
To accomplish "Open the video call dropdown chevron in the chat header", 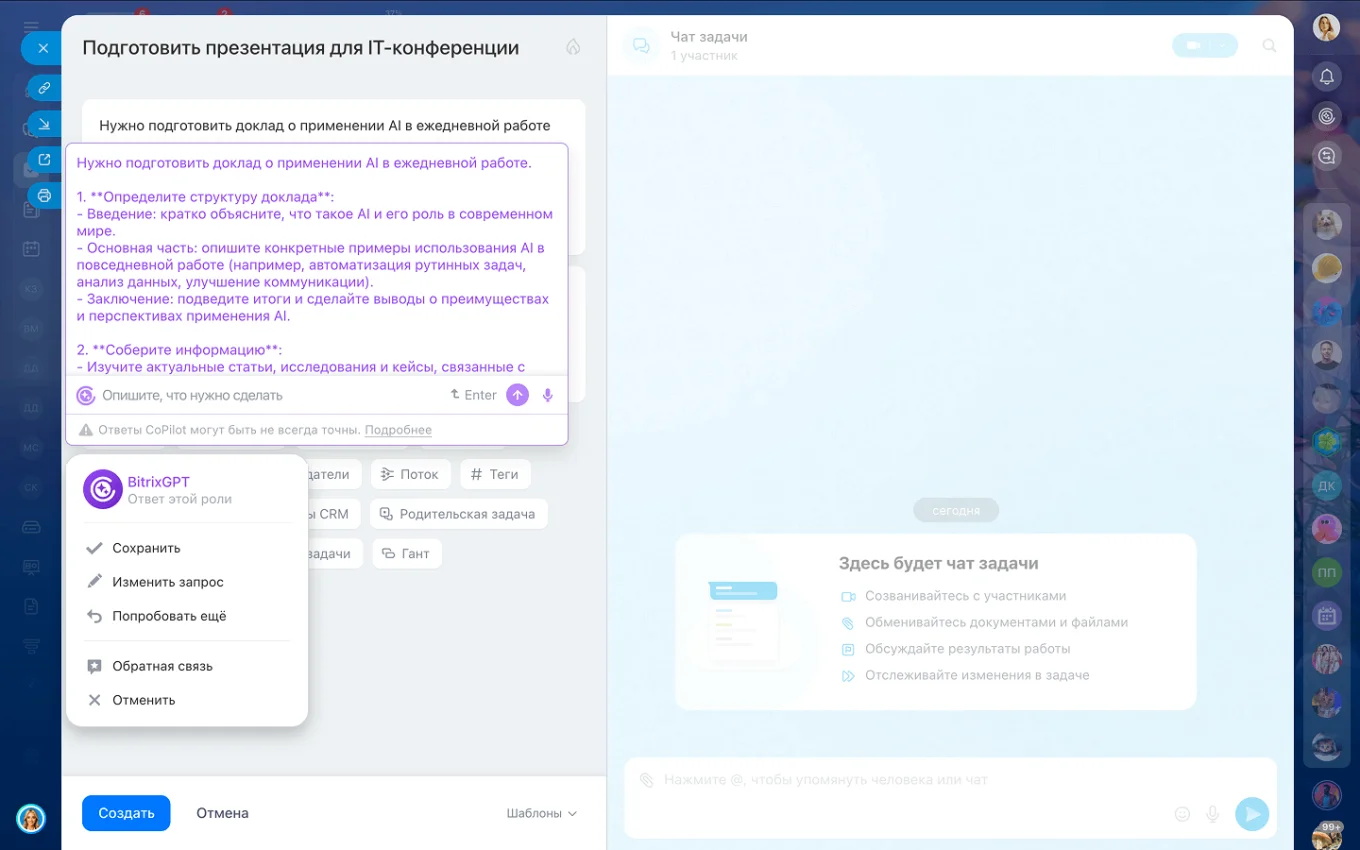I will [1222, 45].
